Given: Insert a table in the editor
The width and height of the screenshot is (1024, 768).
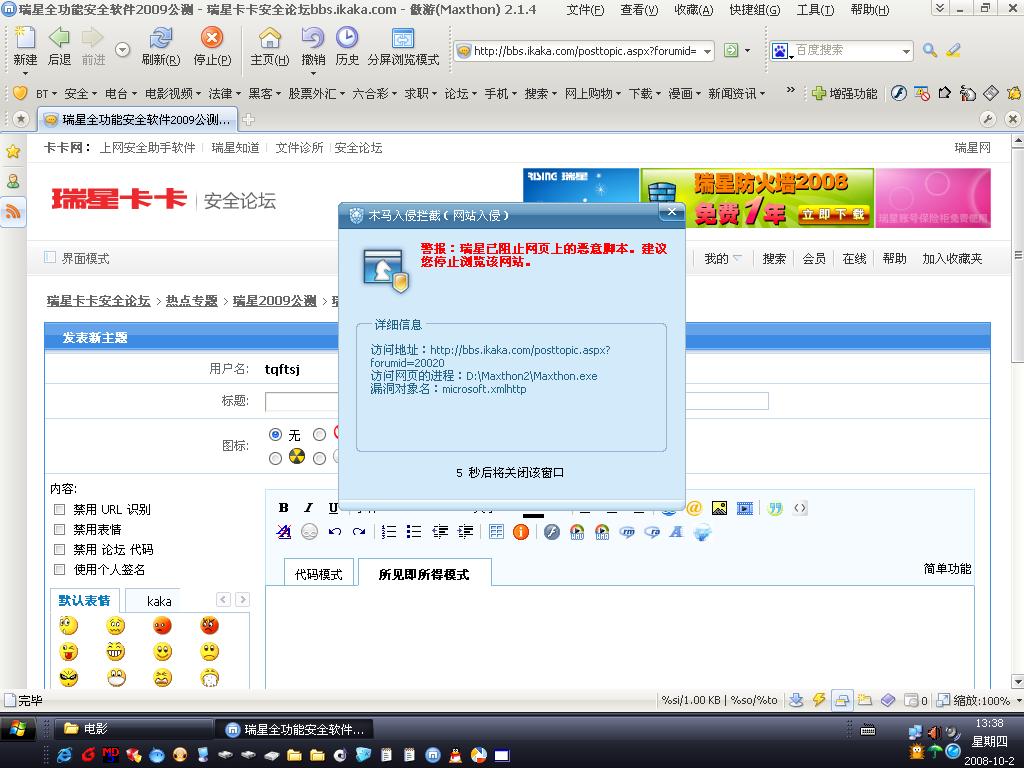Looking at the screenshot, I should [x=496, y=532].
